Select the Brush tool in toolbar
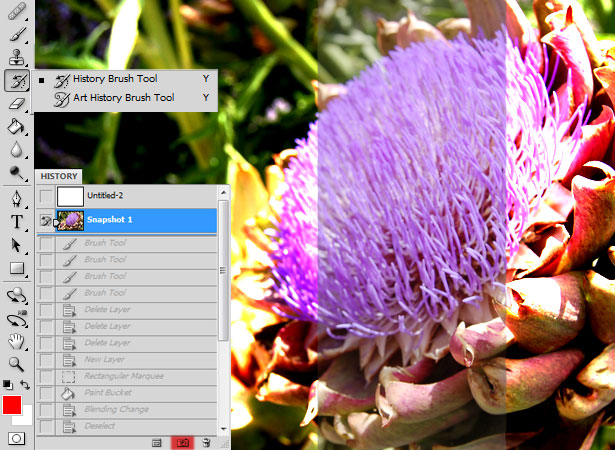 [x=16, y=35]
